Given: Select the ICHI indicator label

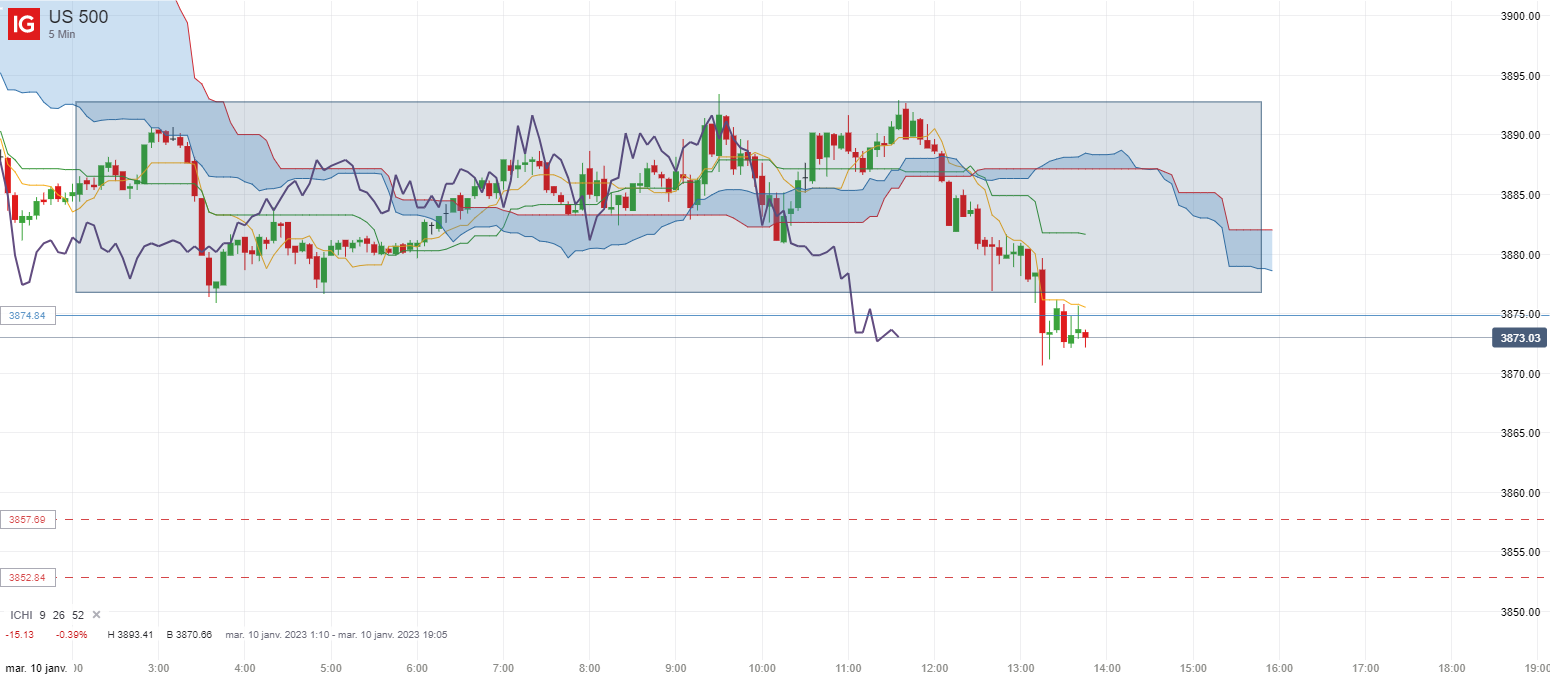Looking at the screenshot, I should coord(21,615).
